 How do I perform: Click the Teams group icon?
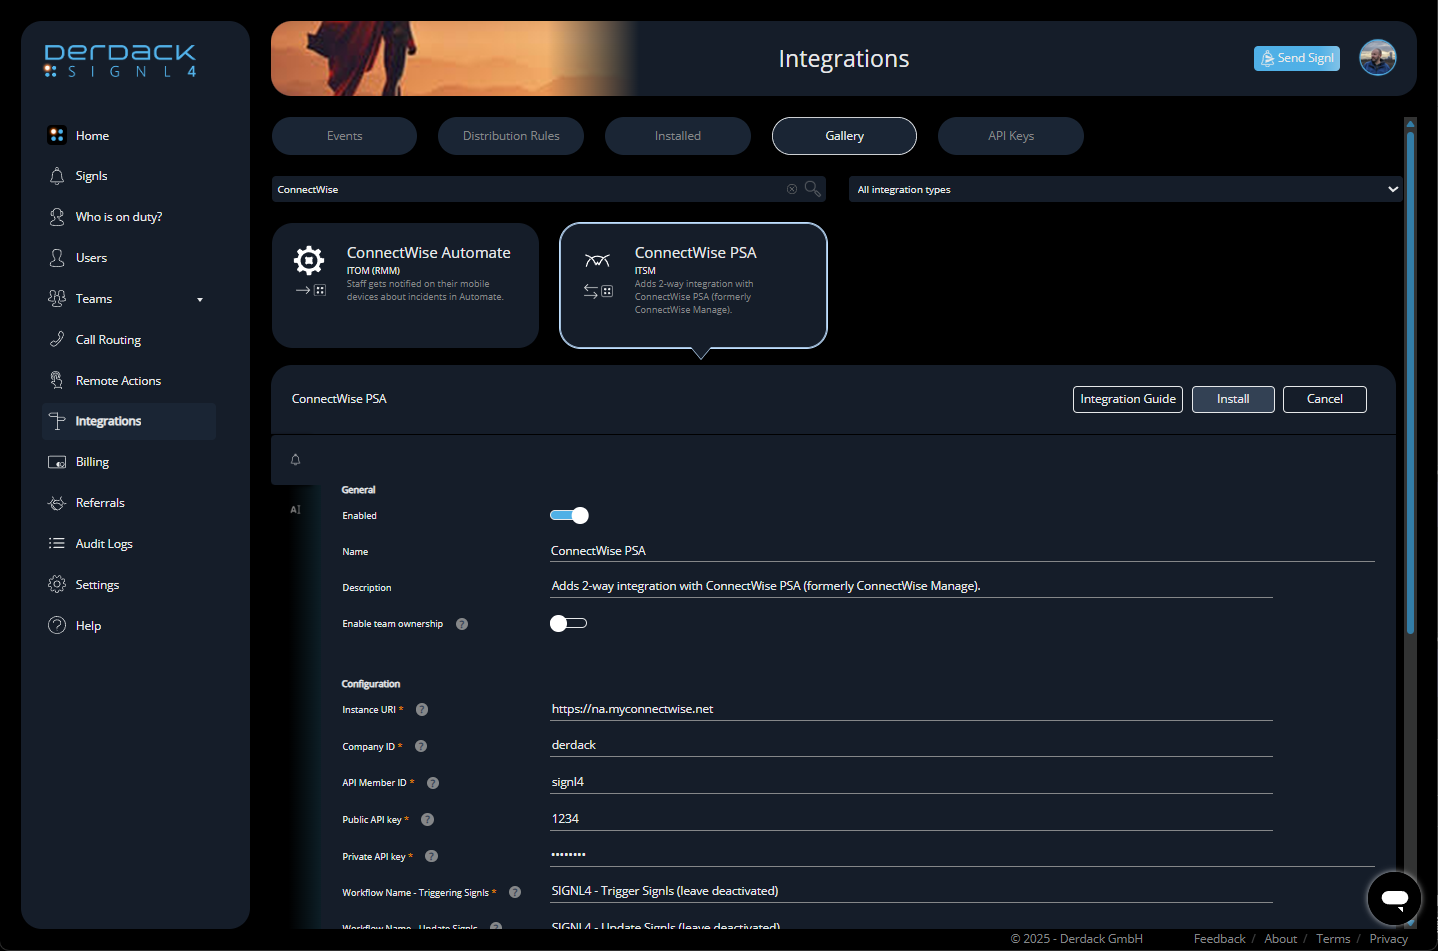click(x=57, y=299)
